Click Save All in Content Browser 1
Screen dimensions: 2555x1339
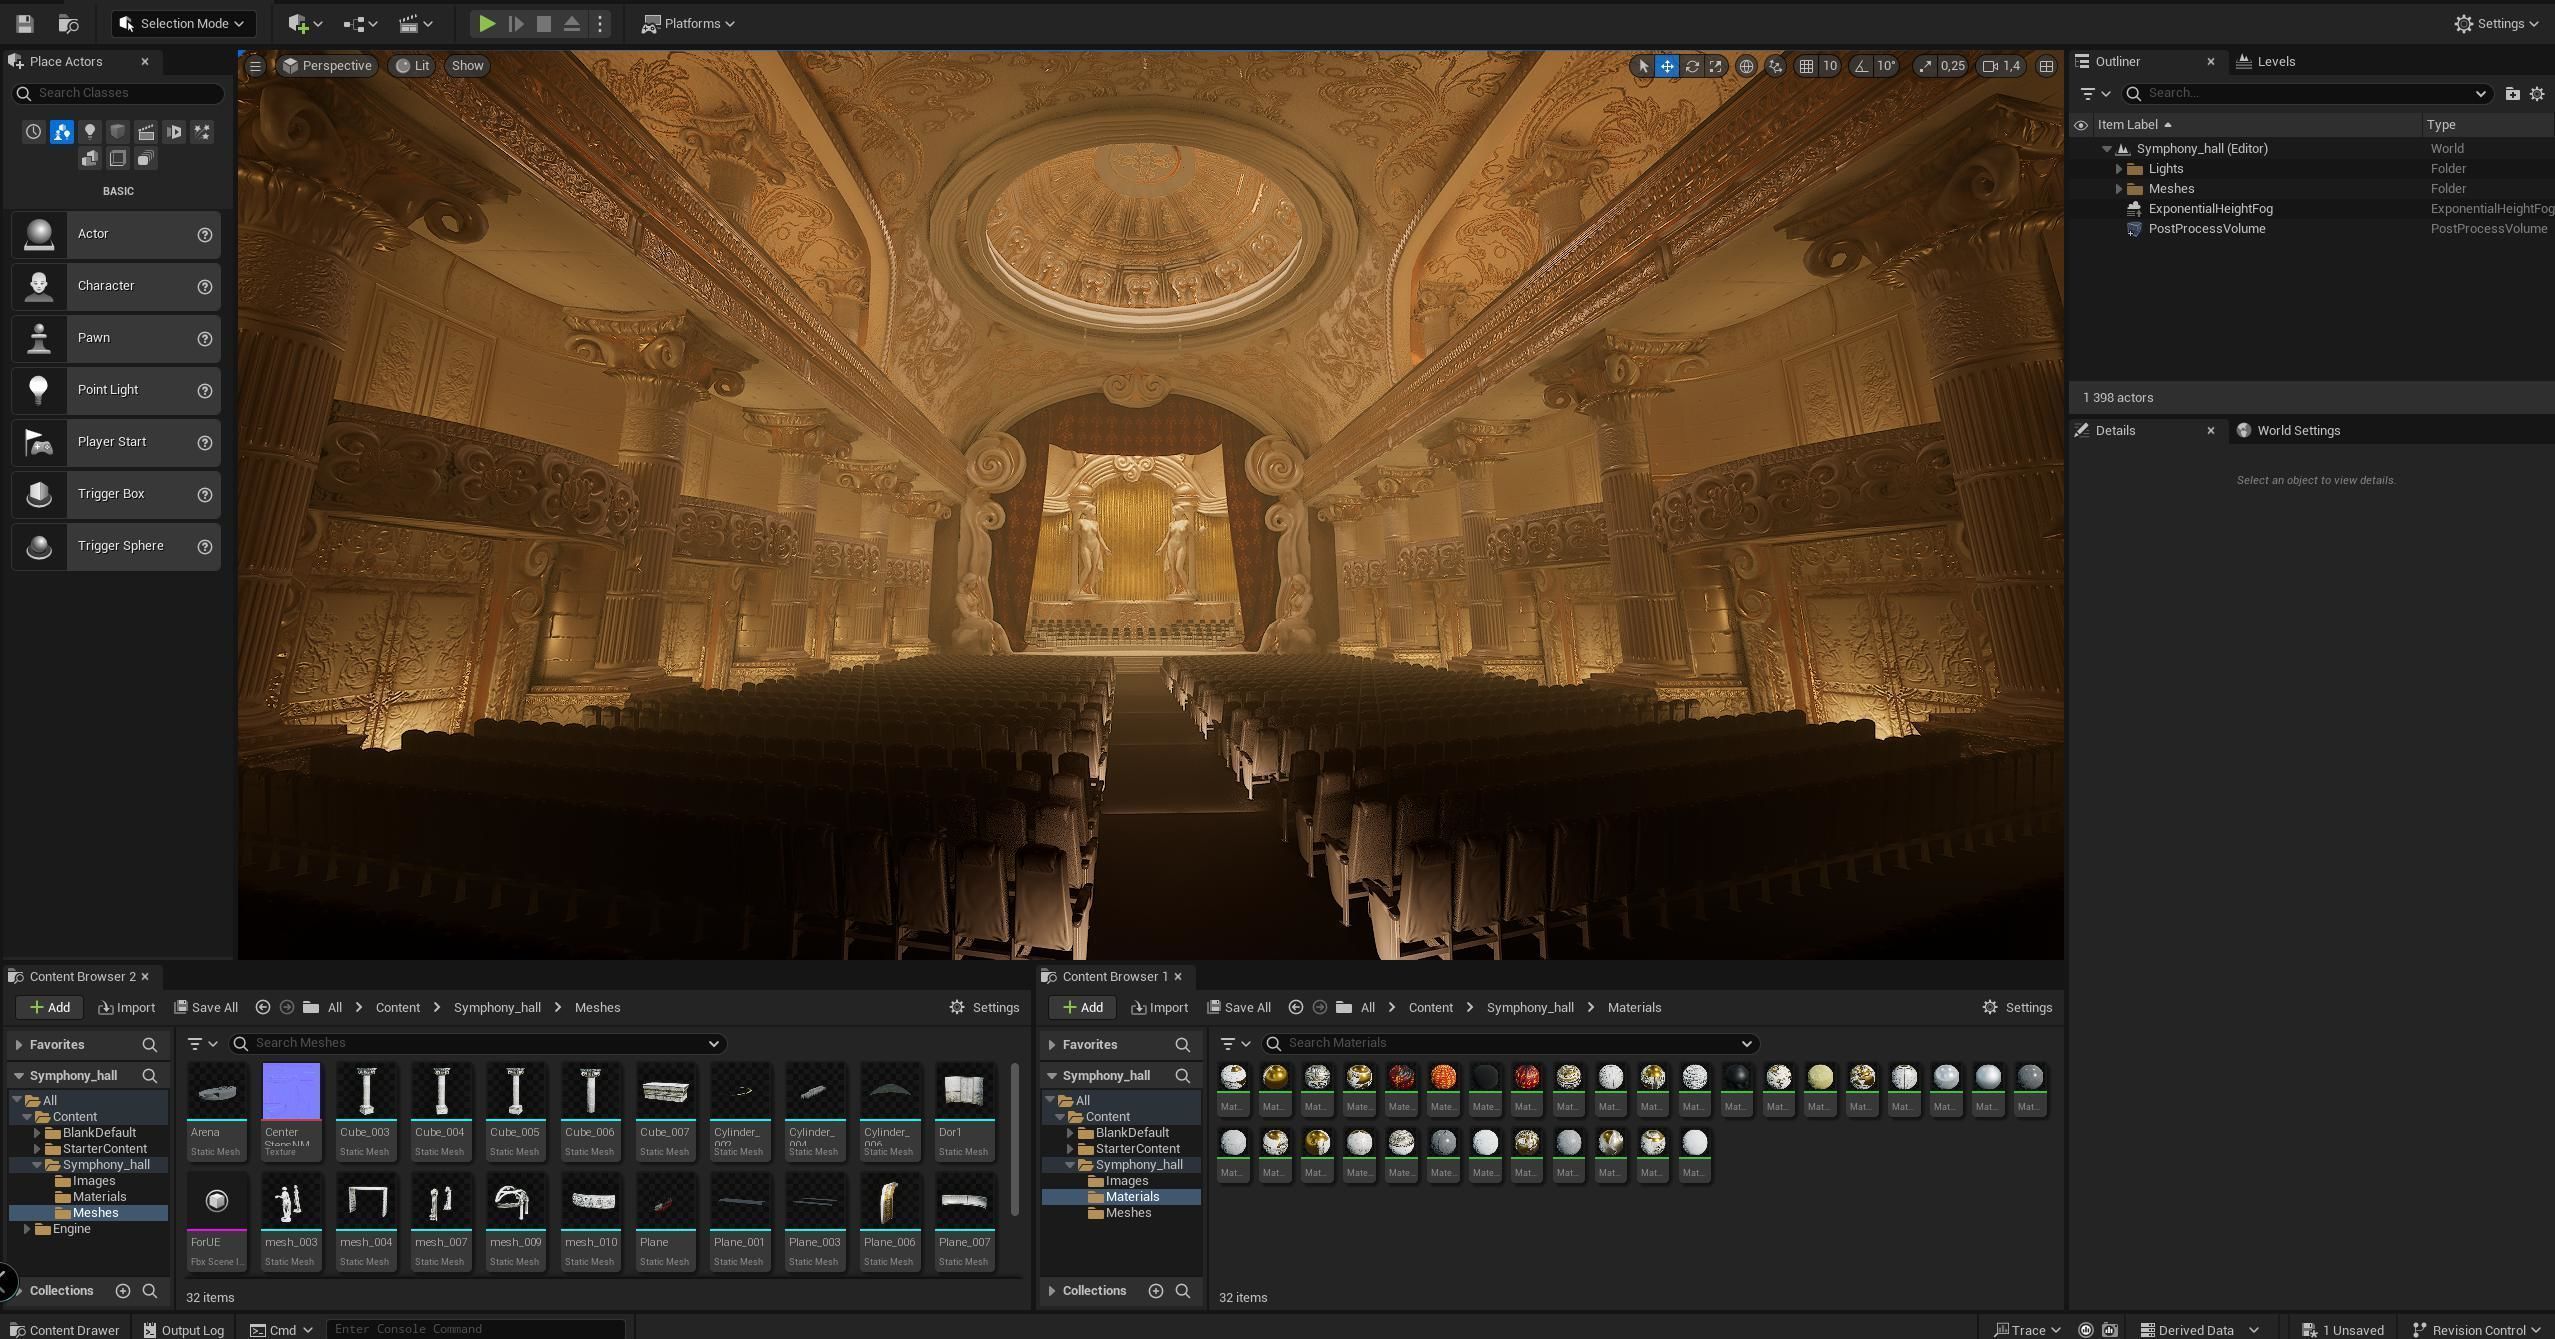click(1239, 1008)
